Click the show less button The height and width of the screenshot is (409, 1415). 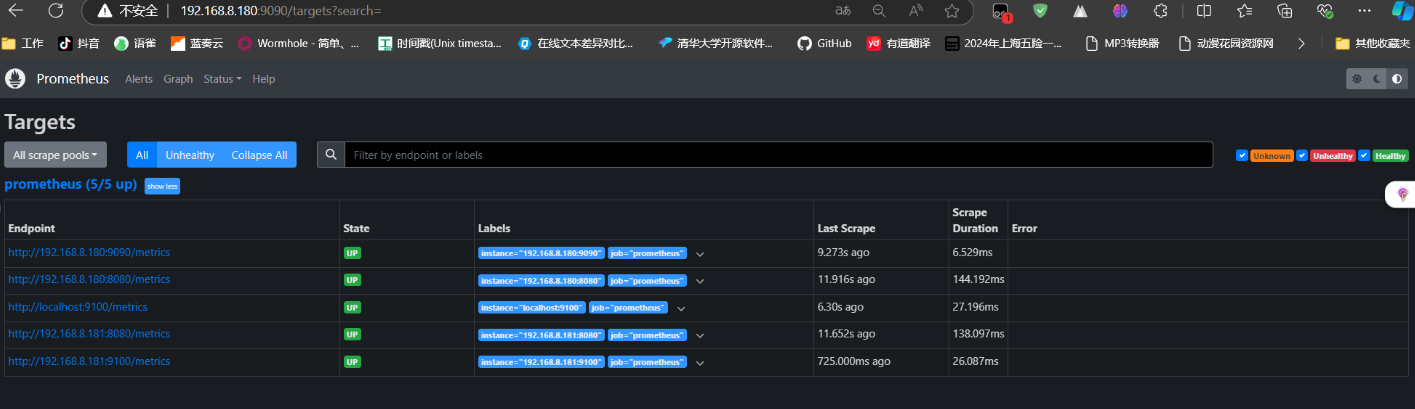point(162,186)
